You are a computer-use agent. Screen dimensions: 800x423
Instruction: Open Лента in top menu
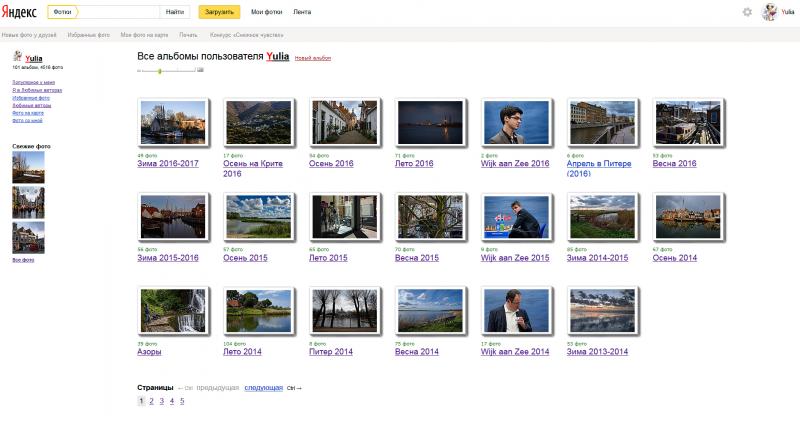pyautogui.click(x=302, y=12)
